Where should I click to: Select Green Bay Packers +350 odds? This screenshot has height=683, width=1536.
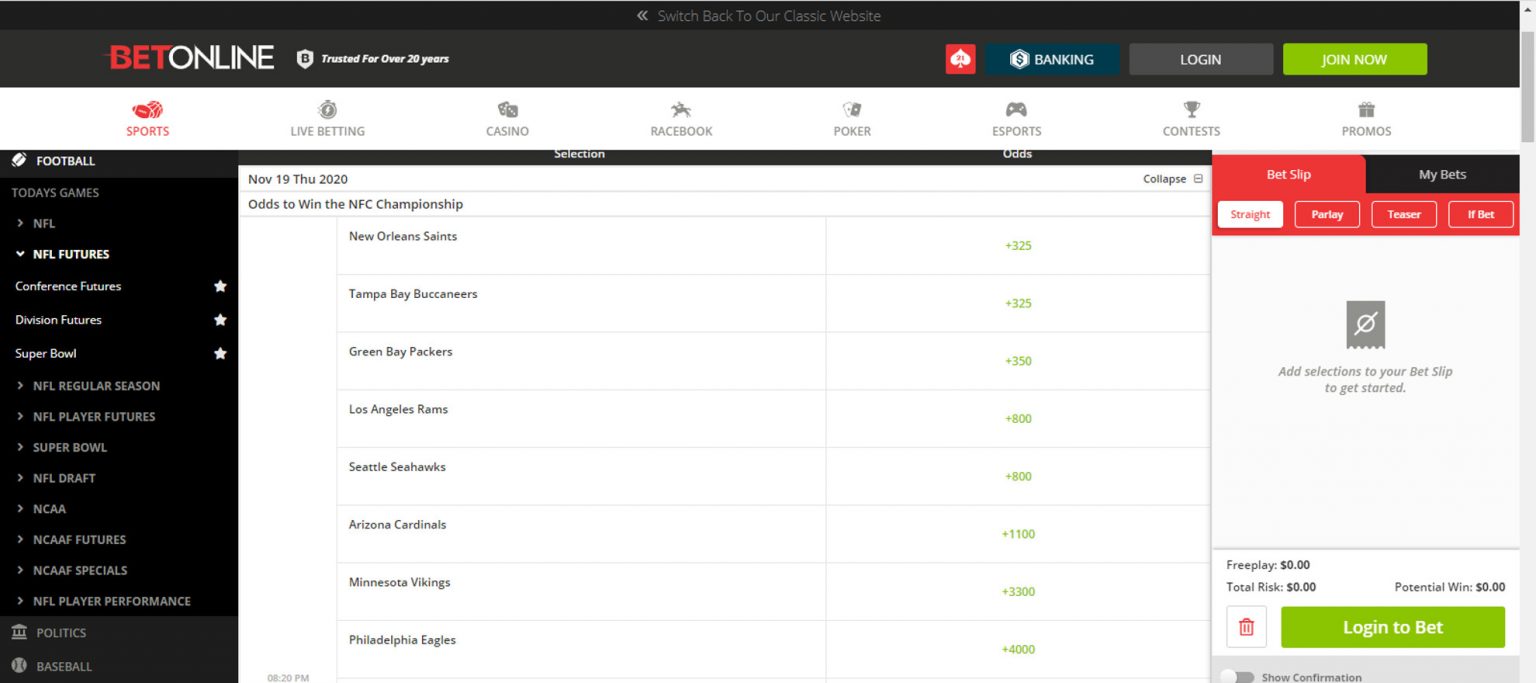(1017, 361)
